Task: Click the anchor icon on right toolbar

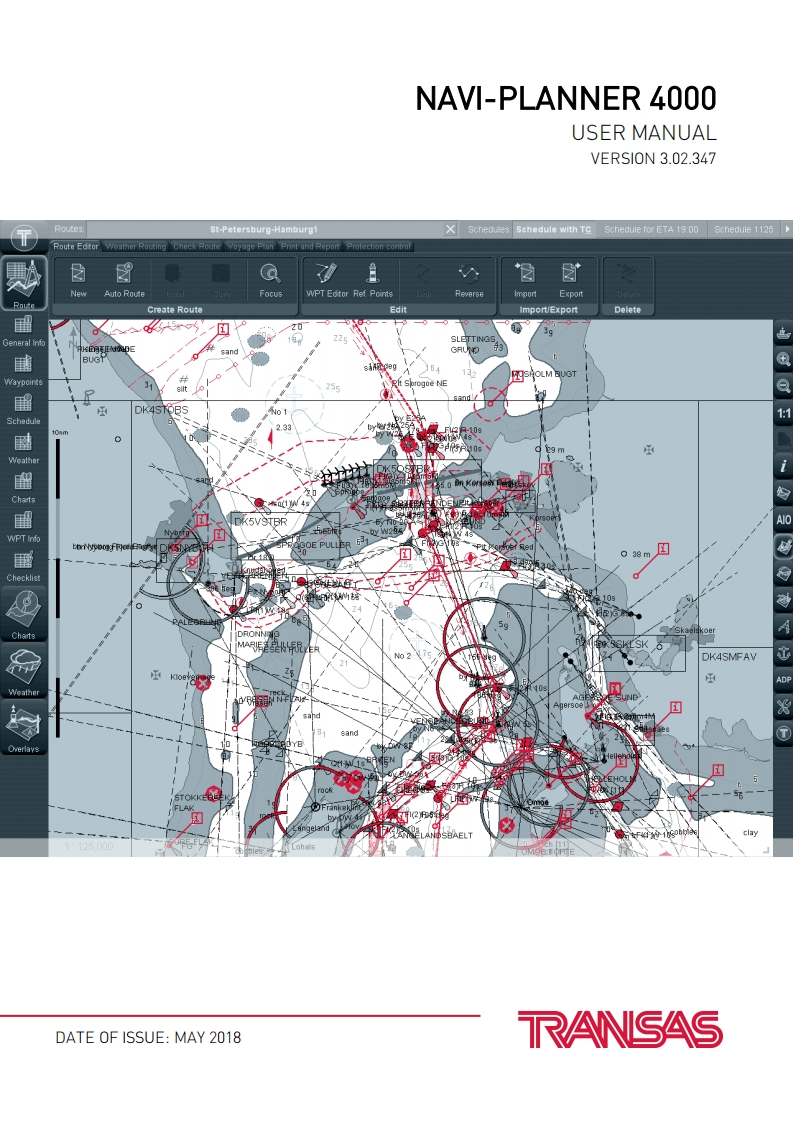Action: pyautogui.click(x=784, y=653)
